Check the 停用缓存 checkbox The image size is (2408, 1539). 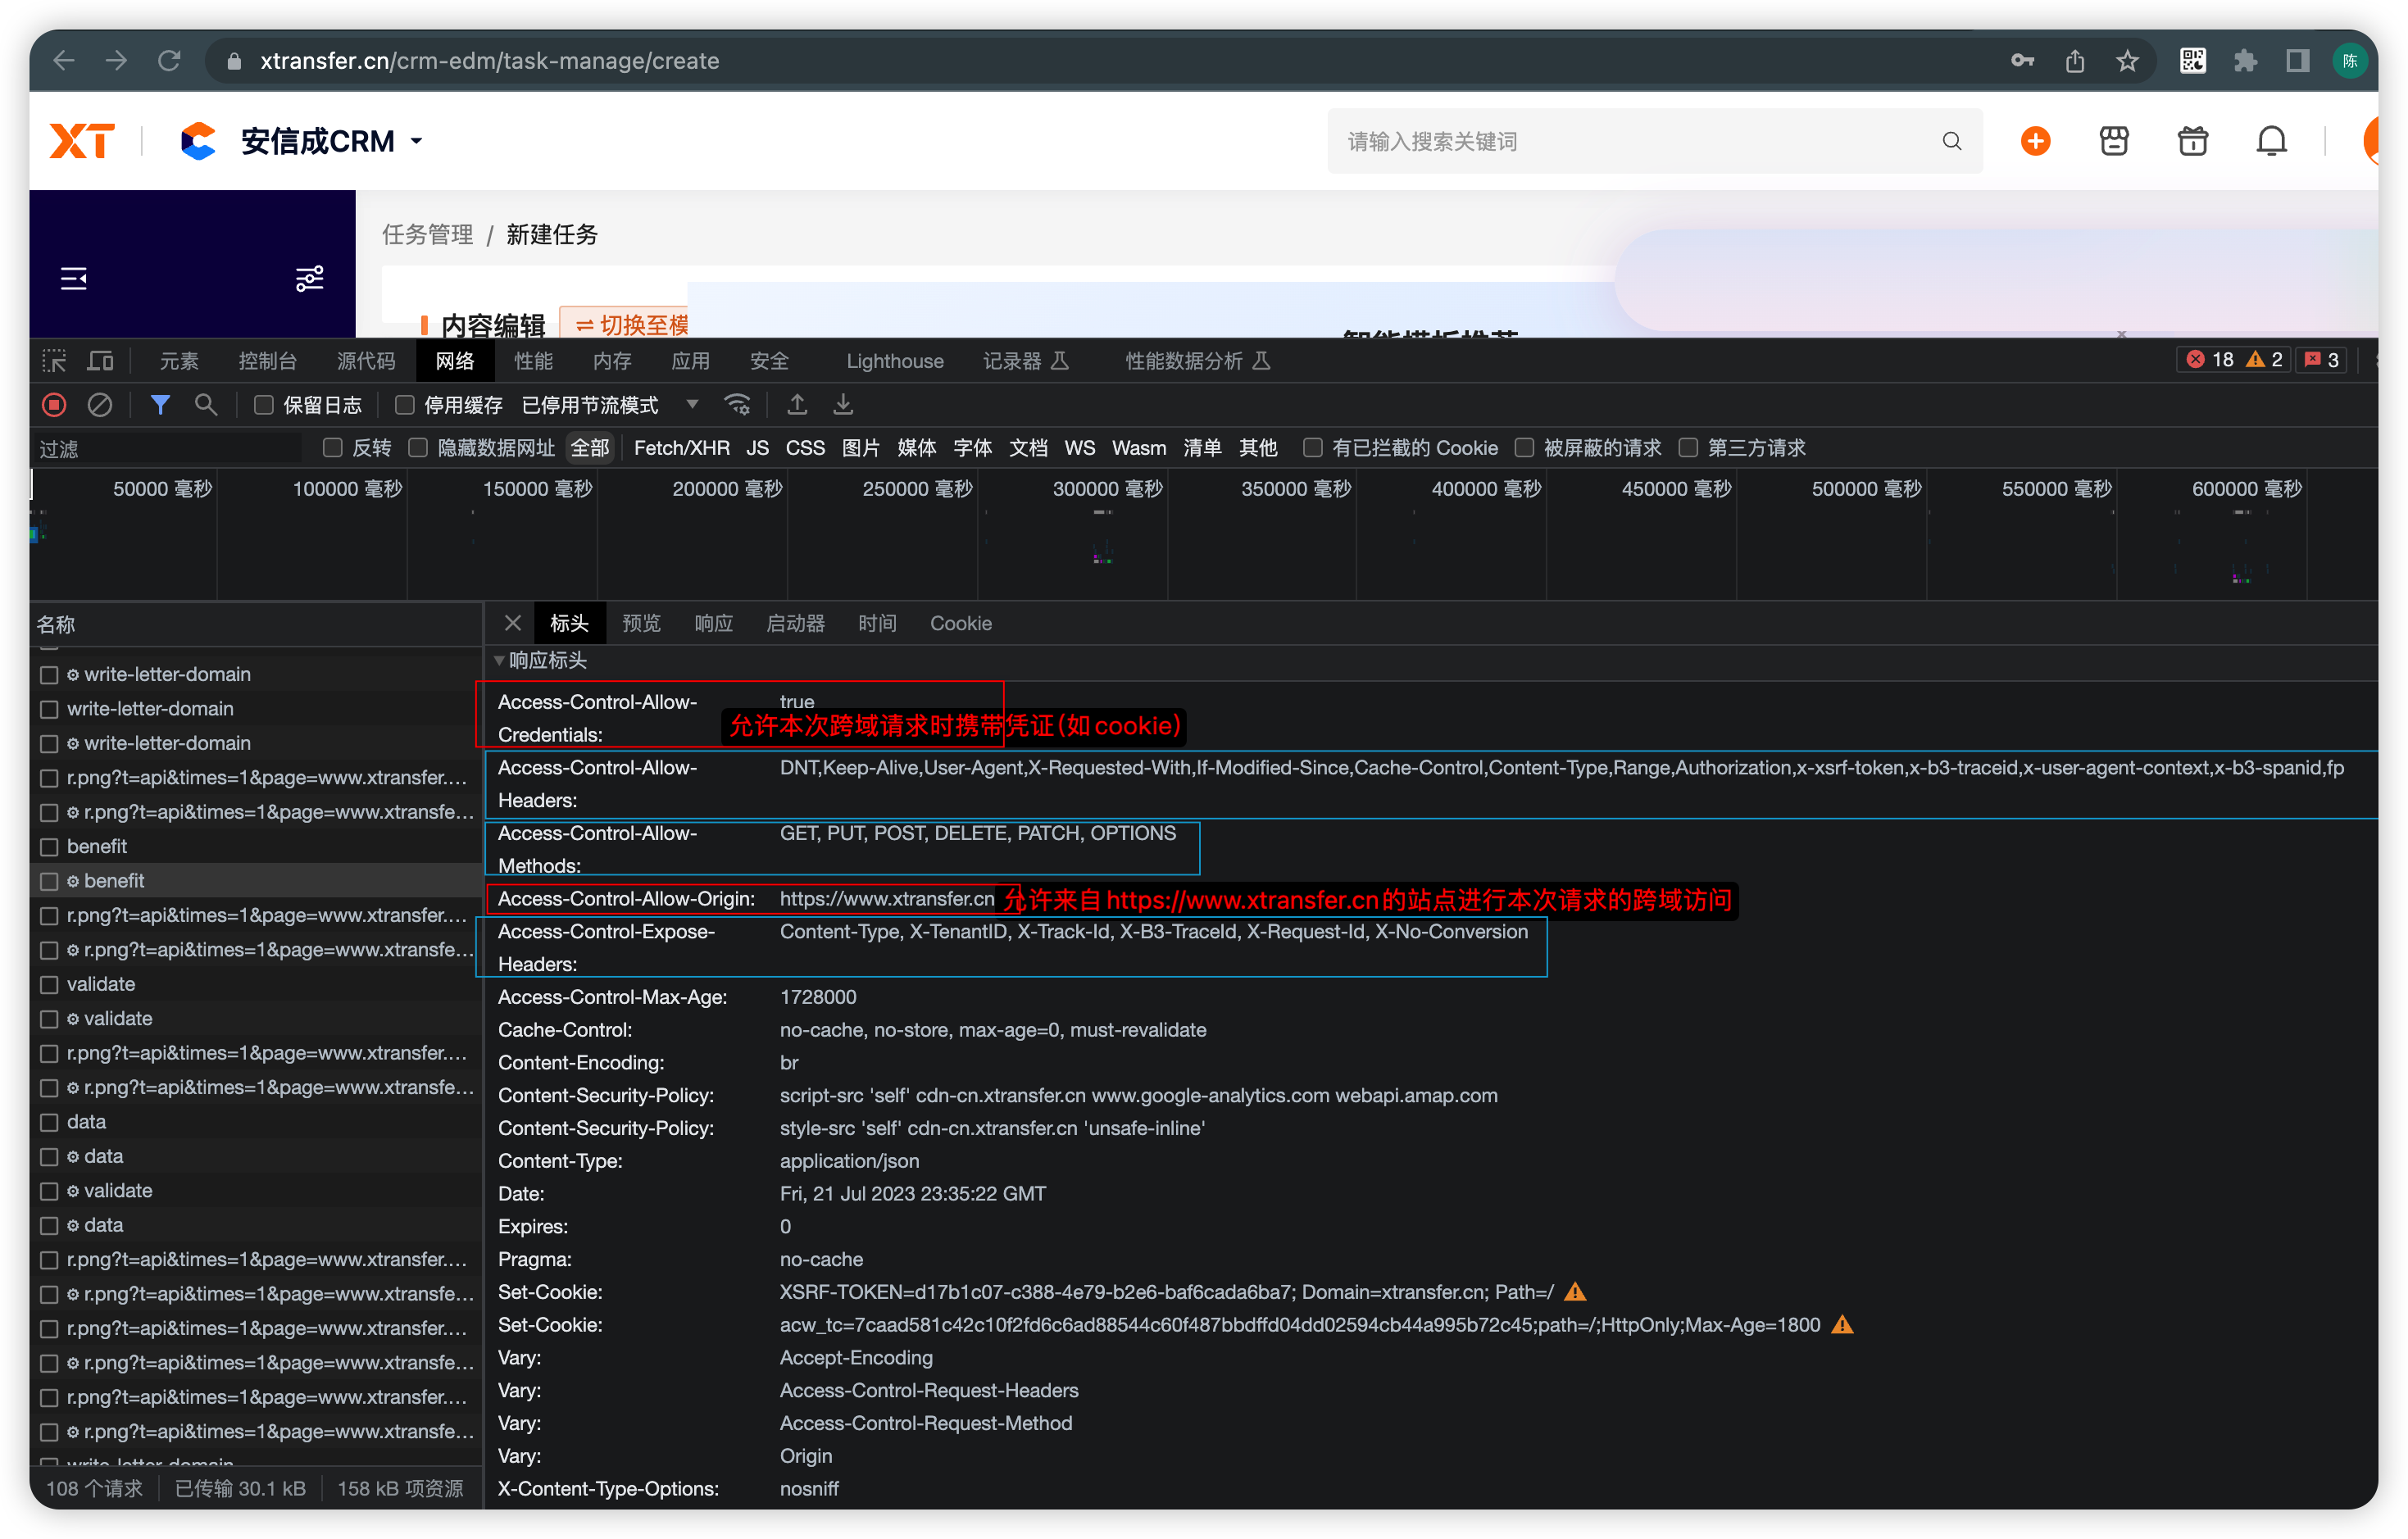point(405,405)
